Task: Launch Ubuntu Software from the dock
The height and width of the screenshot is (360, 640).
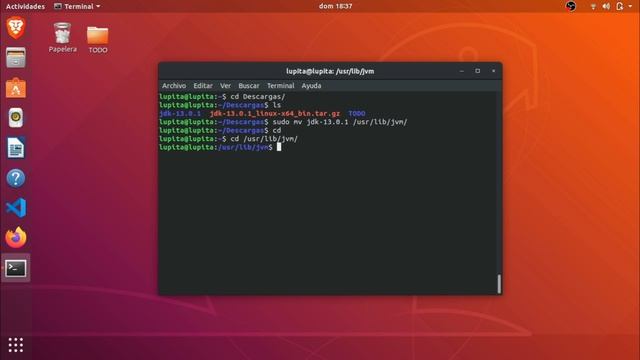Action: pyautogui.click(x=16, y=88)
